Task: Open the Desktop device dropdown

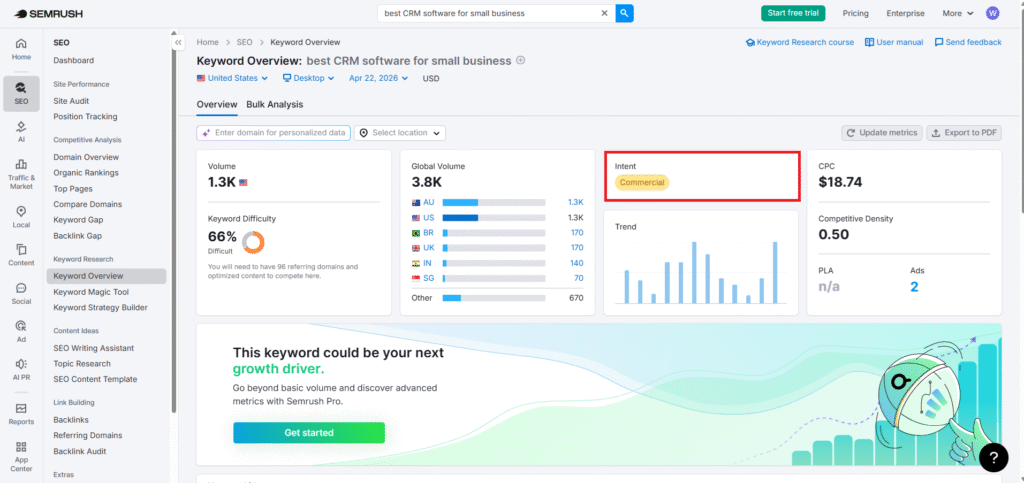Action: pos(310,78)
